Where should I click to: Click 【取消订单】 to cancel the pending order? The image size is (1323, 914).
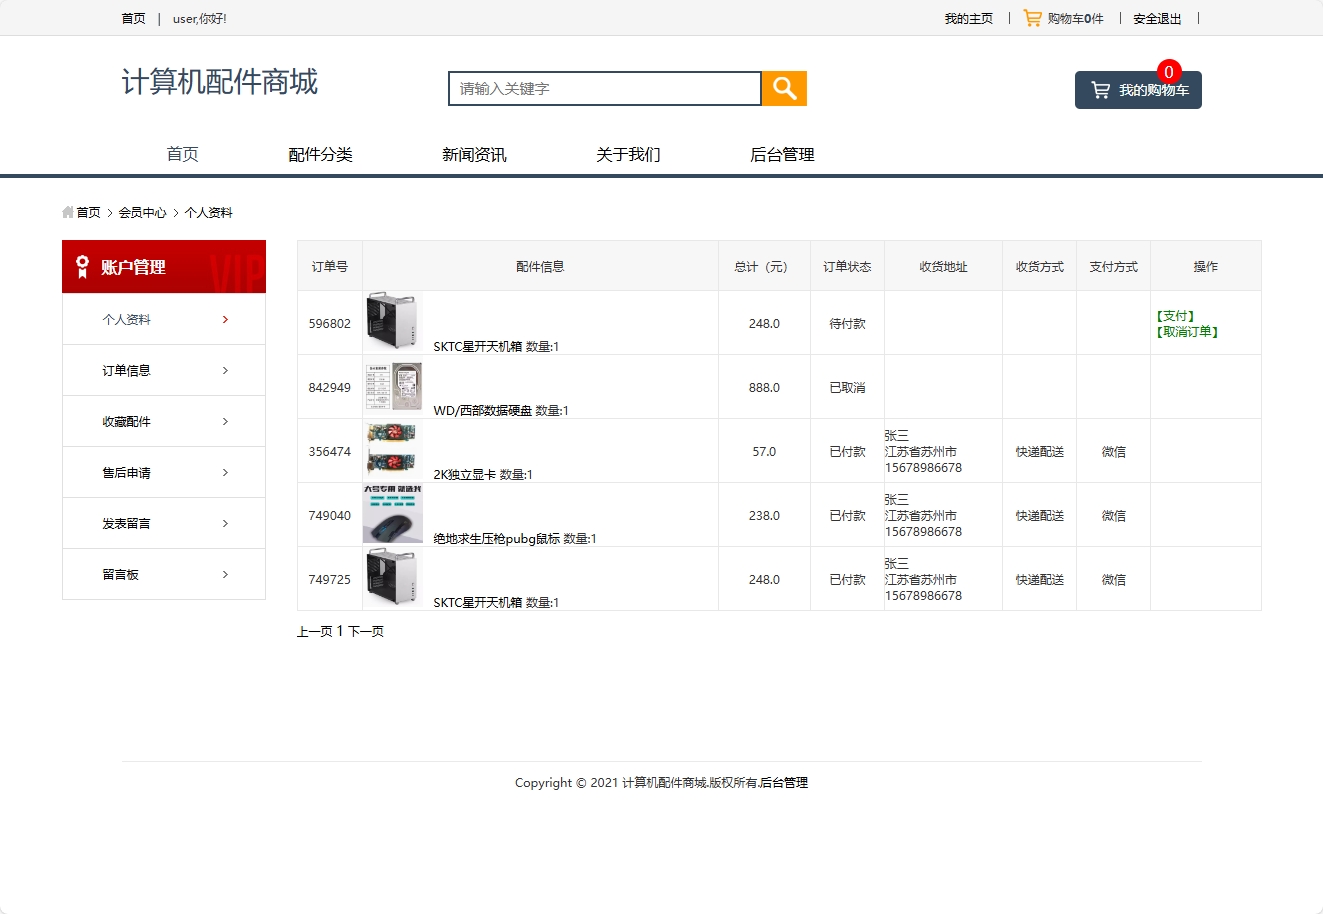point(1185,330)
